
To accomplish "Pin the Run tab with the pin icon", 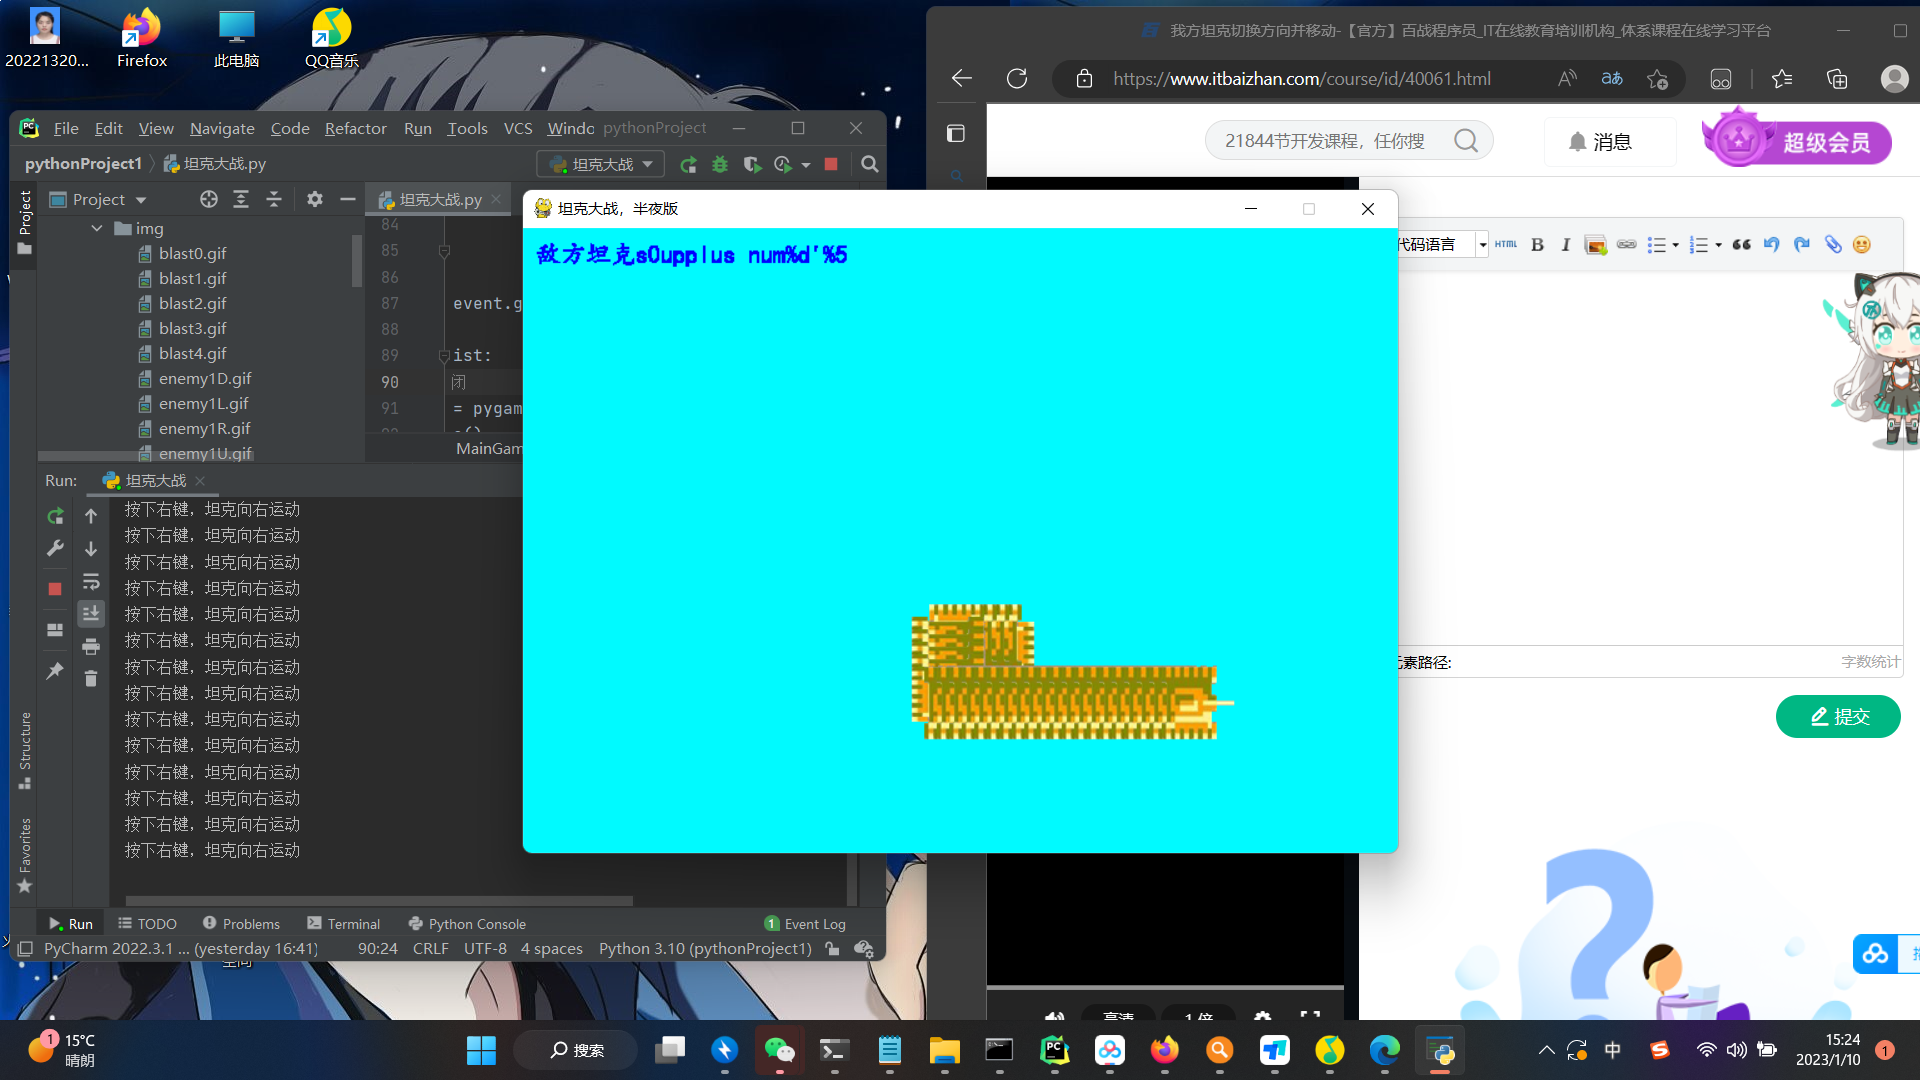I will (55, 671).
